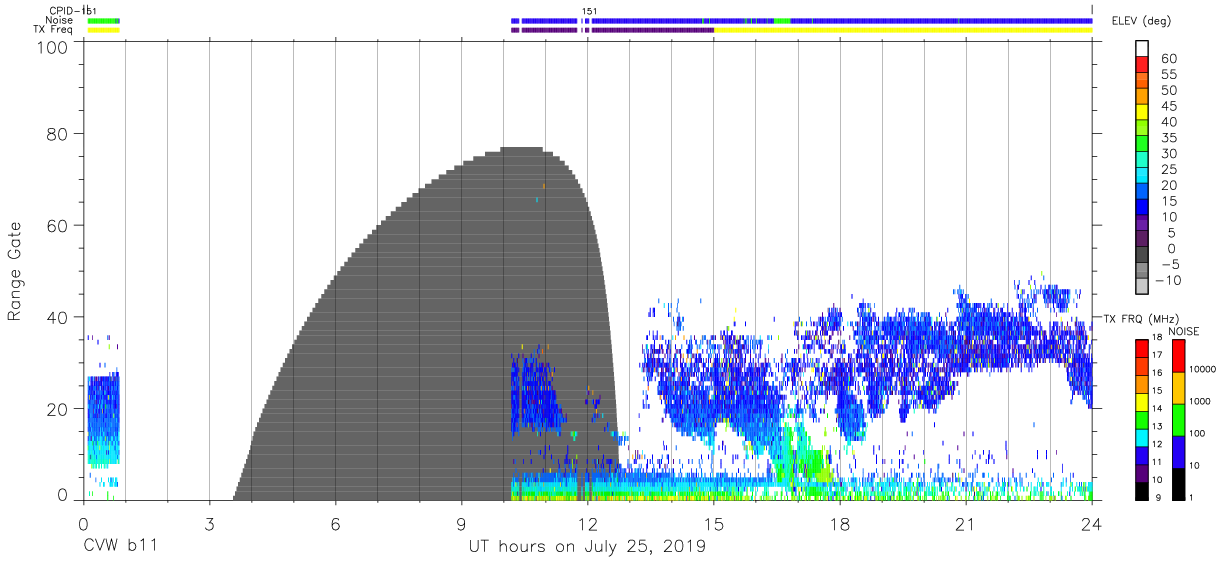The image size is (1228, 567).
Task: Choose the blue NOISE segment between 10 and 100
Action: pyautogui.click(x=1178, y=451)
